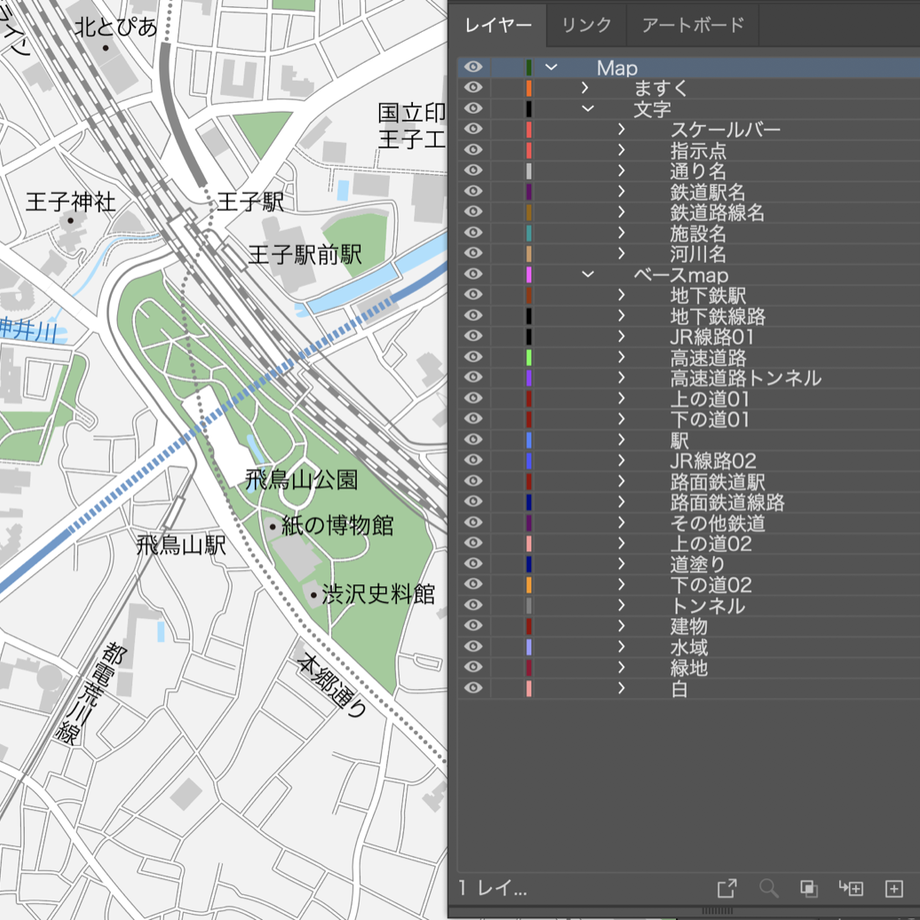Collapse the 文字 layer group

pos(588,109)
